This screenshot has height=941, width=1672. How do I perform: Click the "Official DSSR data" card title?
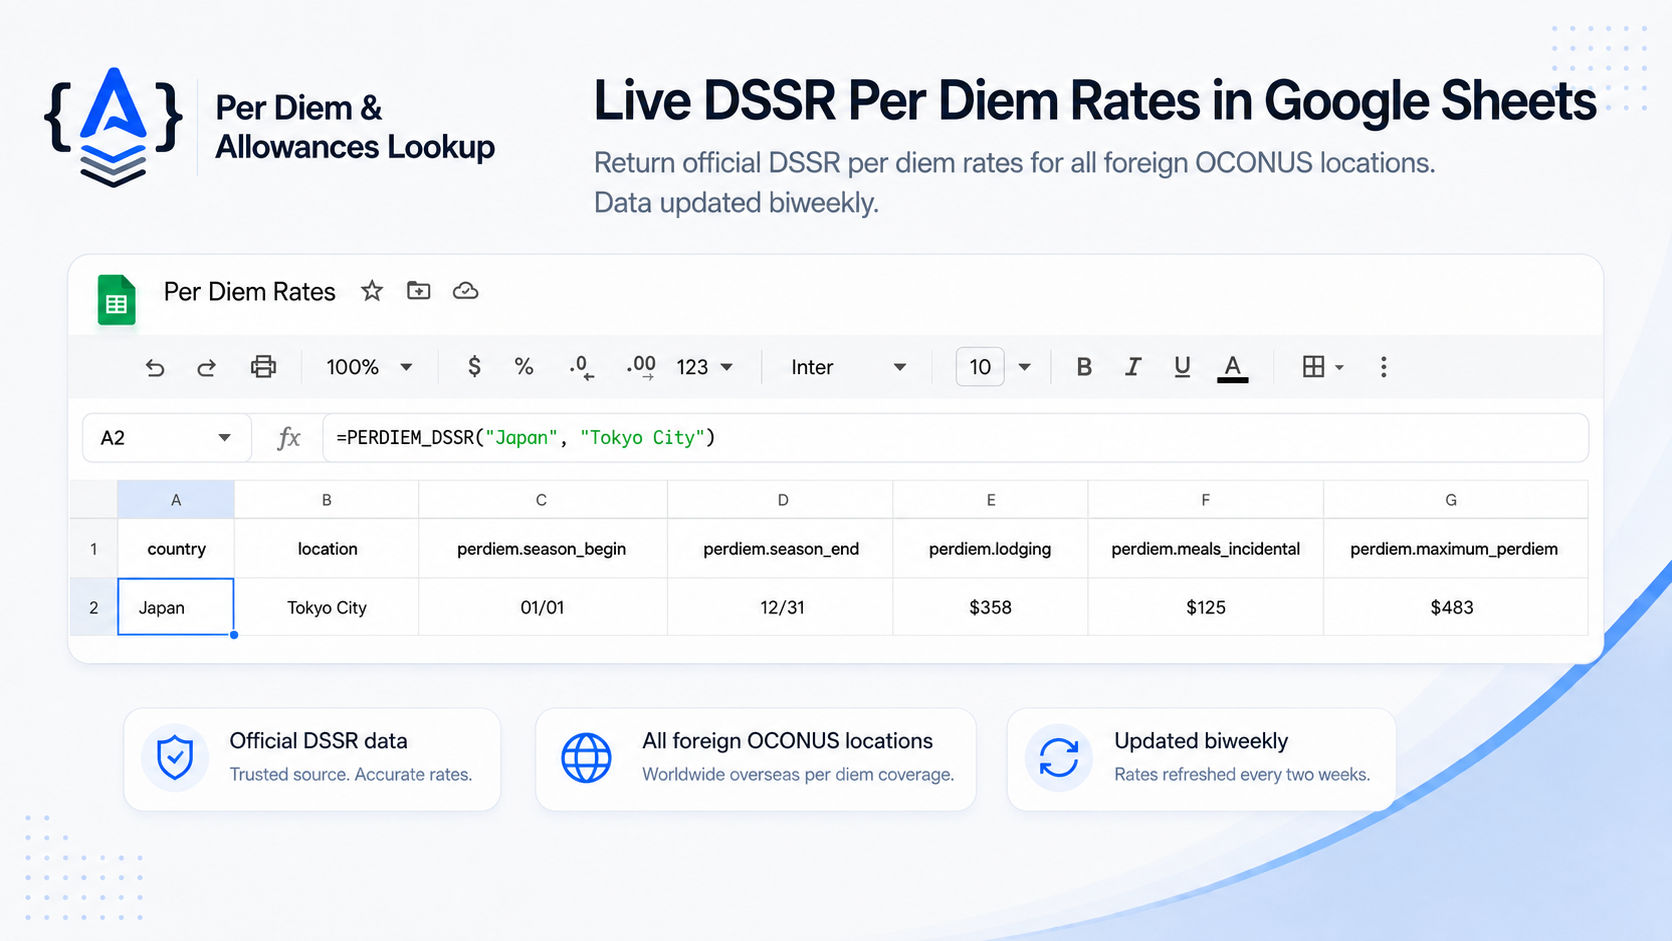[x=318, y=741]
